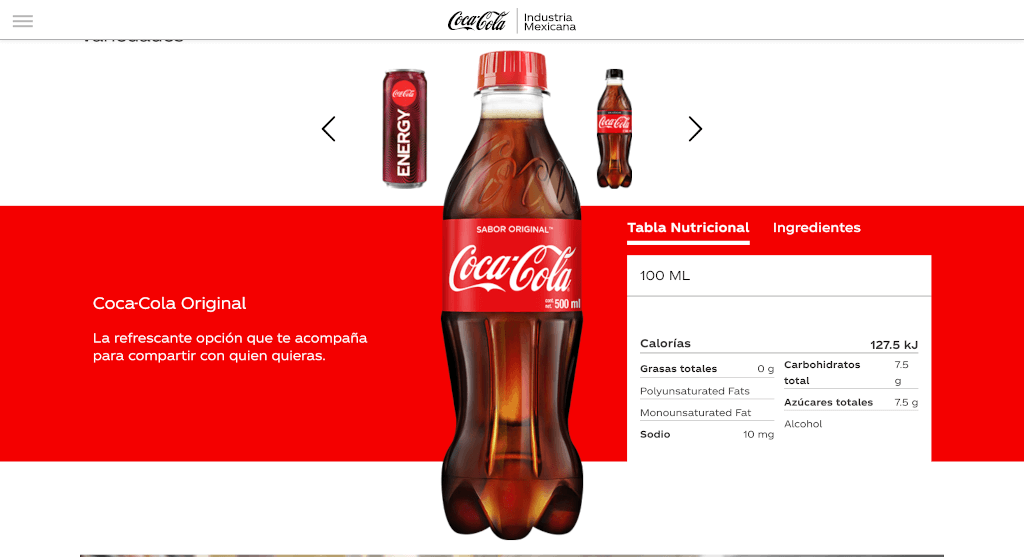The width and height of the screenshot is (1024, 557).
Task: Click the Sodio nutrition row
Action: (x=707, y=434)
